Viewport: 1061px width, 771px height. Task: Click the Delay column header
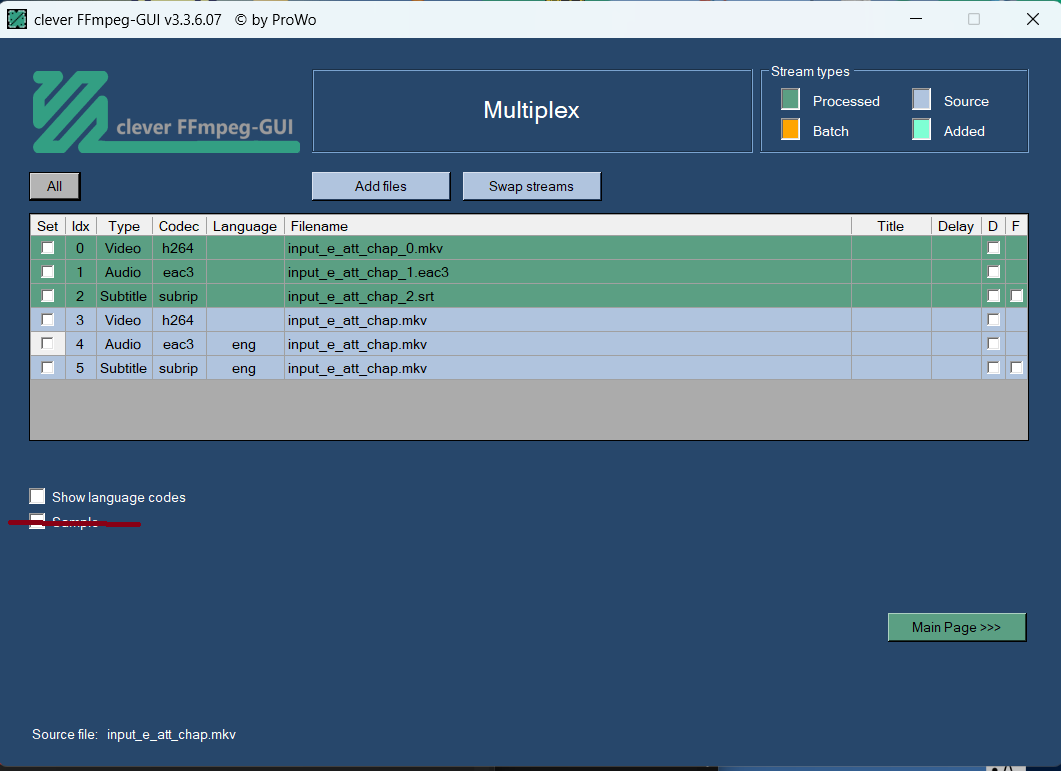956,225
